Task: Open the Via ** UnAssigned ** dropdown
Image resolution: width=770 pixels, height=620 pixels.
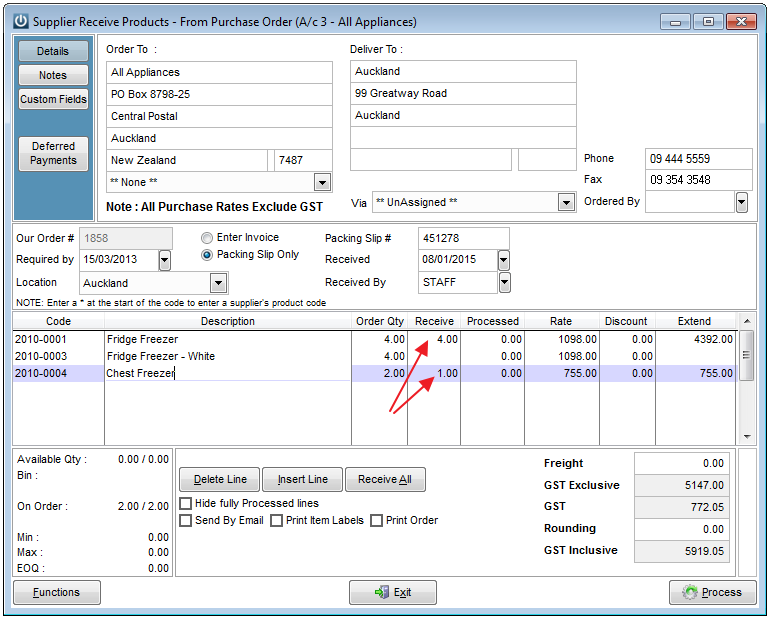Action: click(566, 202)
